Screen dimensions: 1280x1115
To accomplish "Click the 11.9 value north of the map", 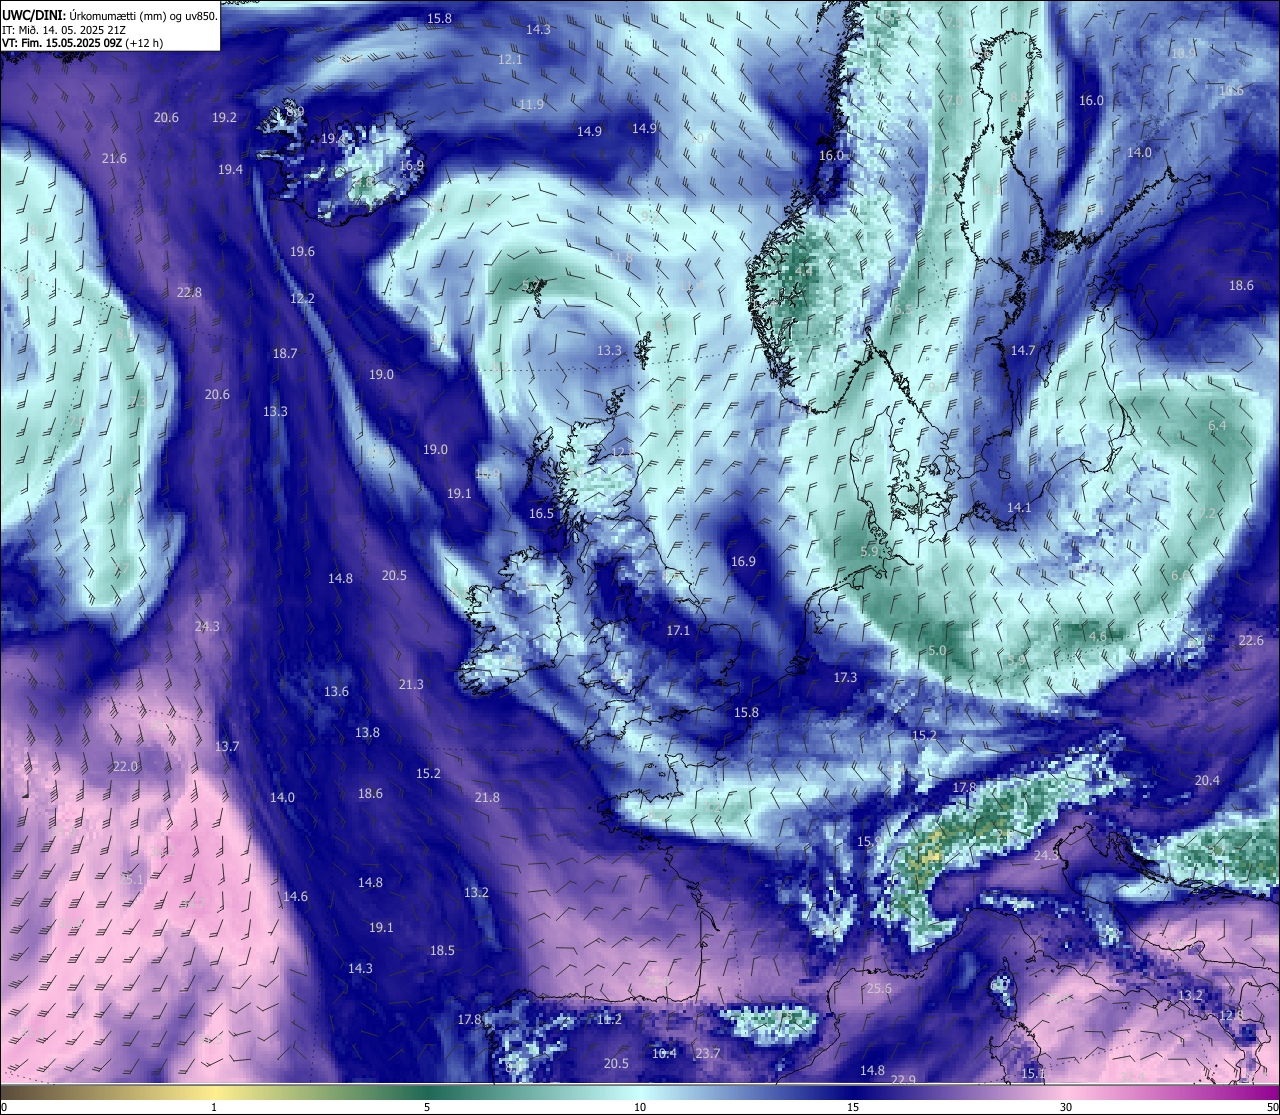I will click(x=531, y=105).
